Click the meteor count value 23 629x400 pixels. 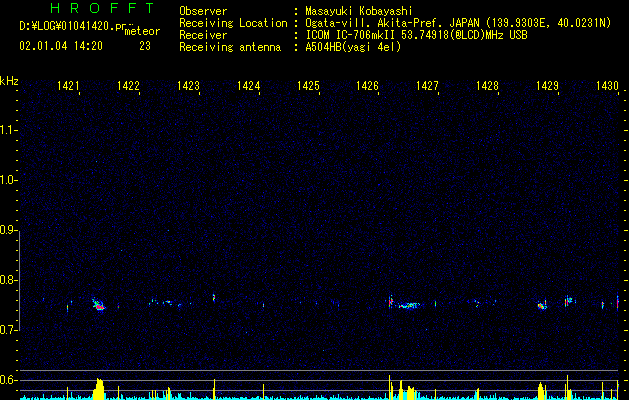point(145,46)
